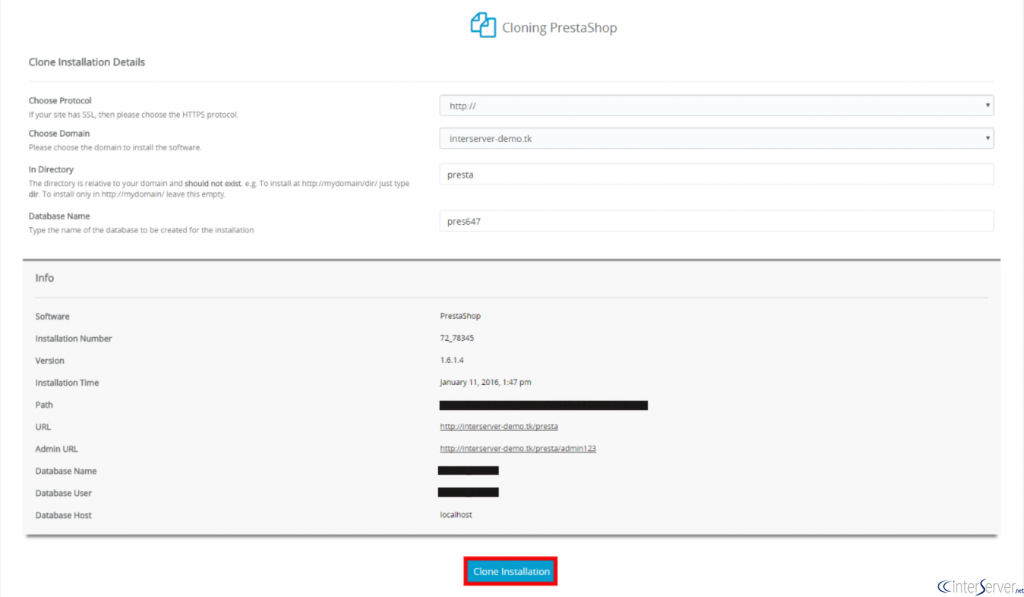Click the Path label in Info
Viewport: 1024px width, 597px height.
(x=44, y=405)
